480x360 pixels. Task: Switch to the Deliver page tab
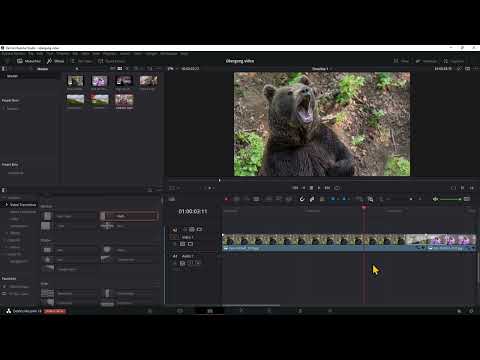(x=330, y=311)
